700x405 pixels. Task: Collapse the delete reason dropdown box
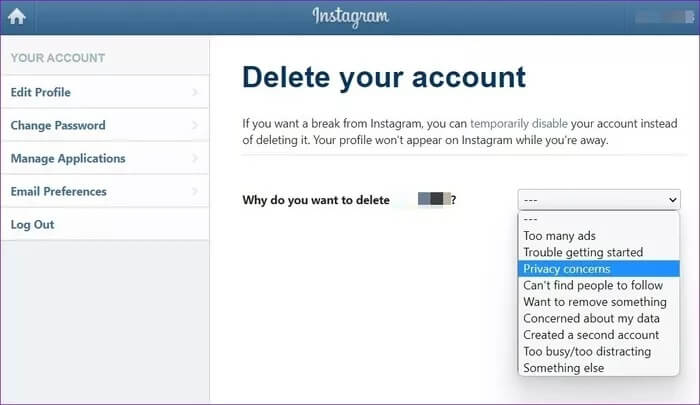coord(599,200)
